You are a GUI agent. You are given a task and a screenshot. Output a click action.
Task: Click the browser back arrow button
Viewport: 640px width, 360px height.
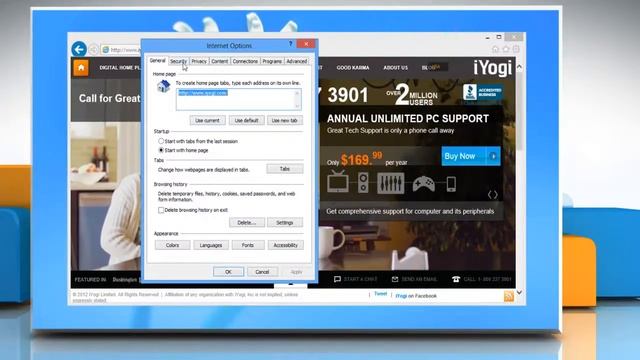pyautogui.click(x=79, y=49)
